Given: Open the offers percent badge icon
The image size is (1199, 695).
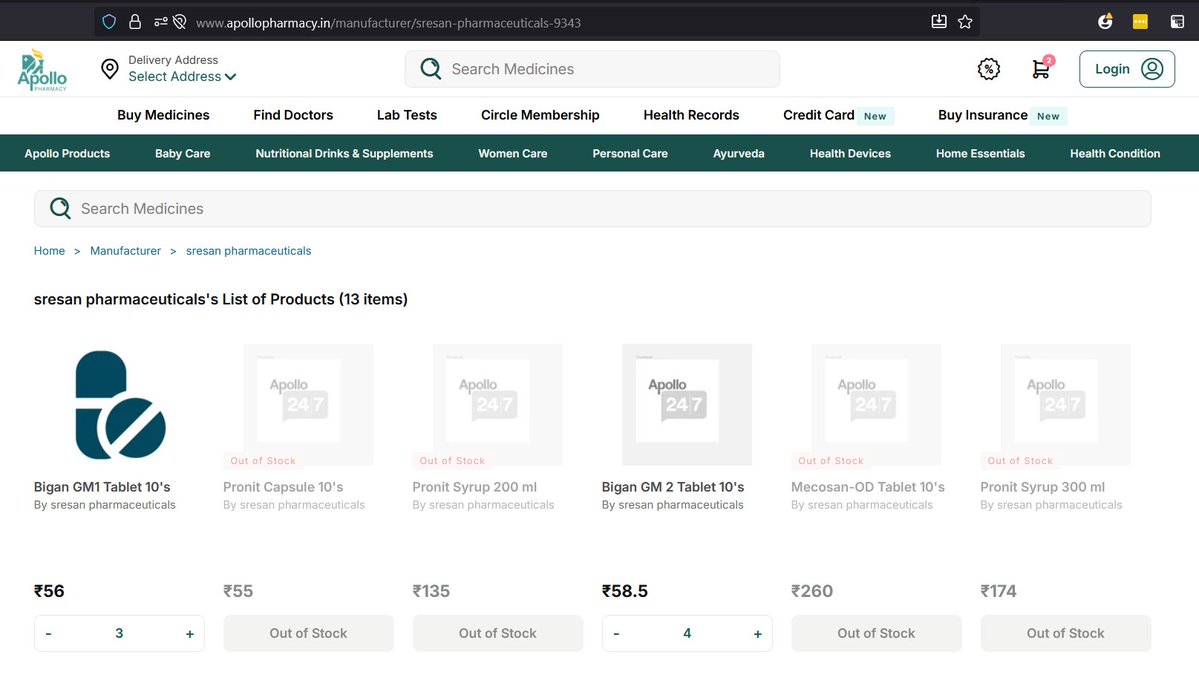Looking at the screenshot, I should pos(989,69).
